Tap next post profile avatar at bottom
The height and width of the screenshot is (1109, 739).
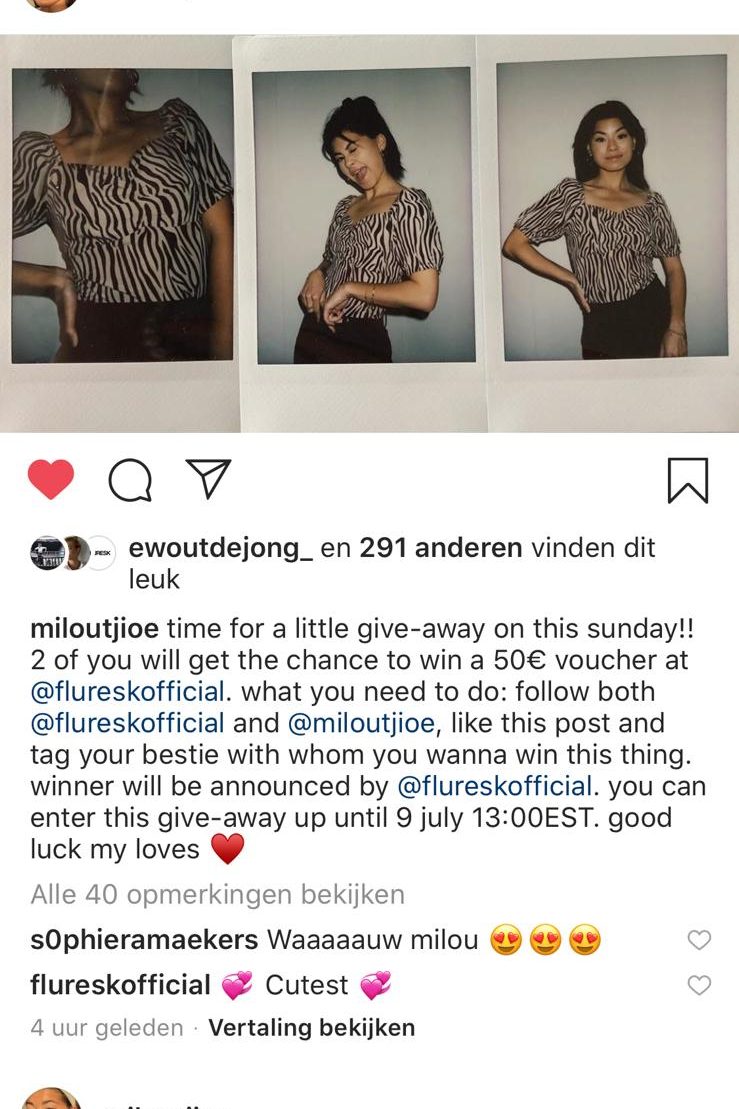click(x=50, y=1098)
